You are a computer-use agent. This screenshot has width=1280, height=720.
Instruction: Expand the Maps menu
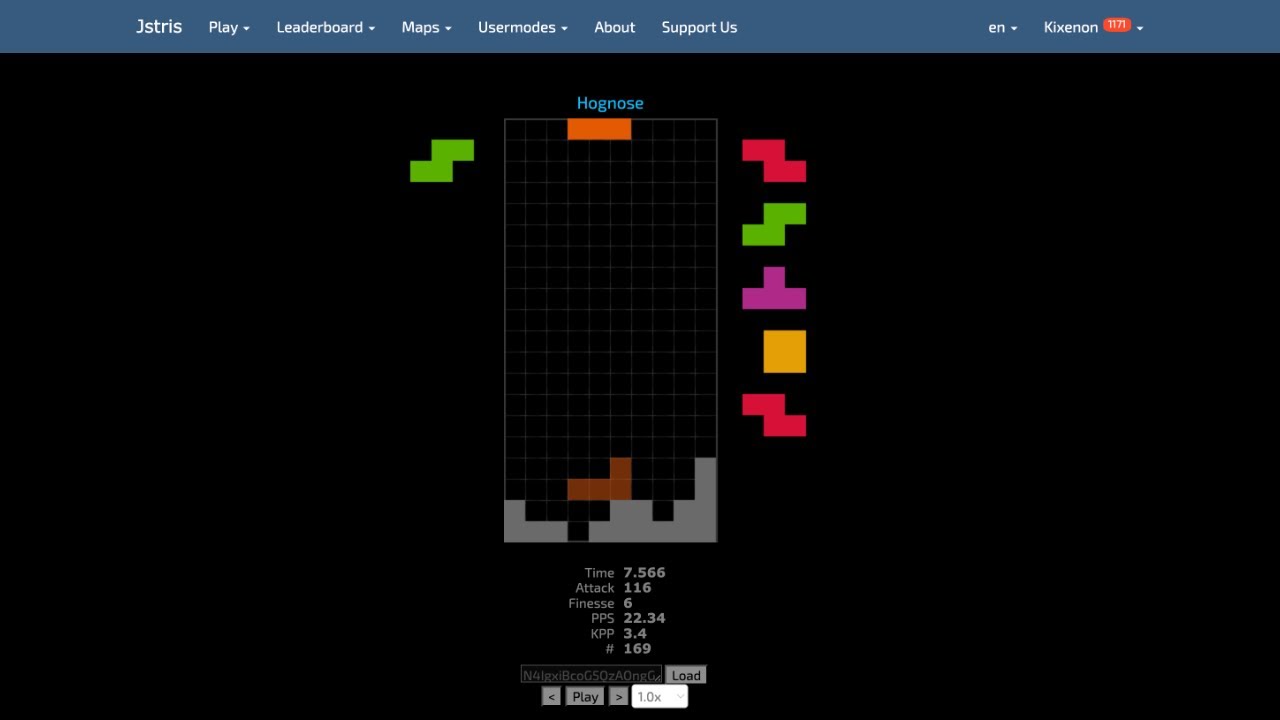pyautogui.click(x=426, y=27)
